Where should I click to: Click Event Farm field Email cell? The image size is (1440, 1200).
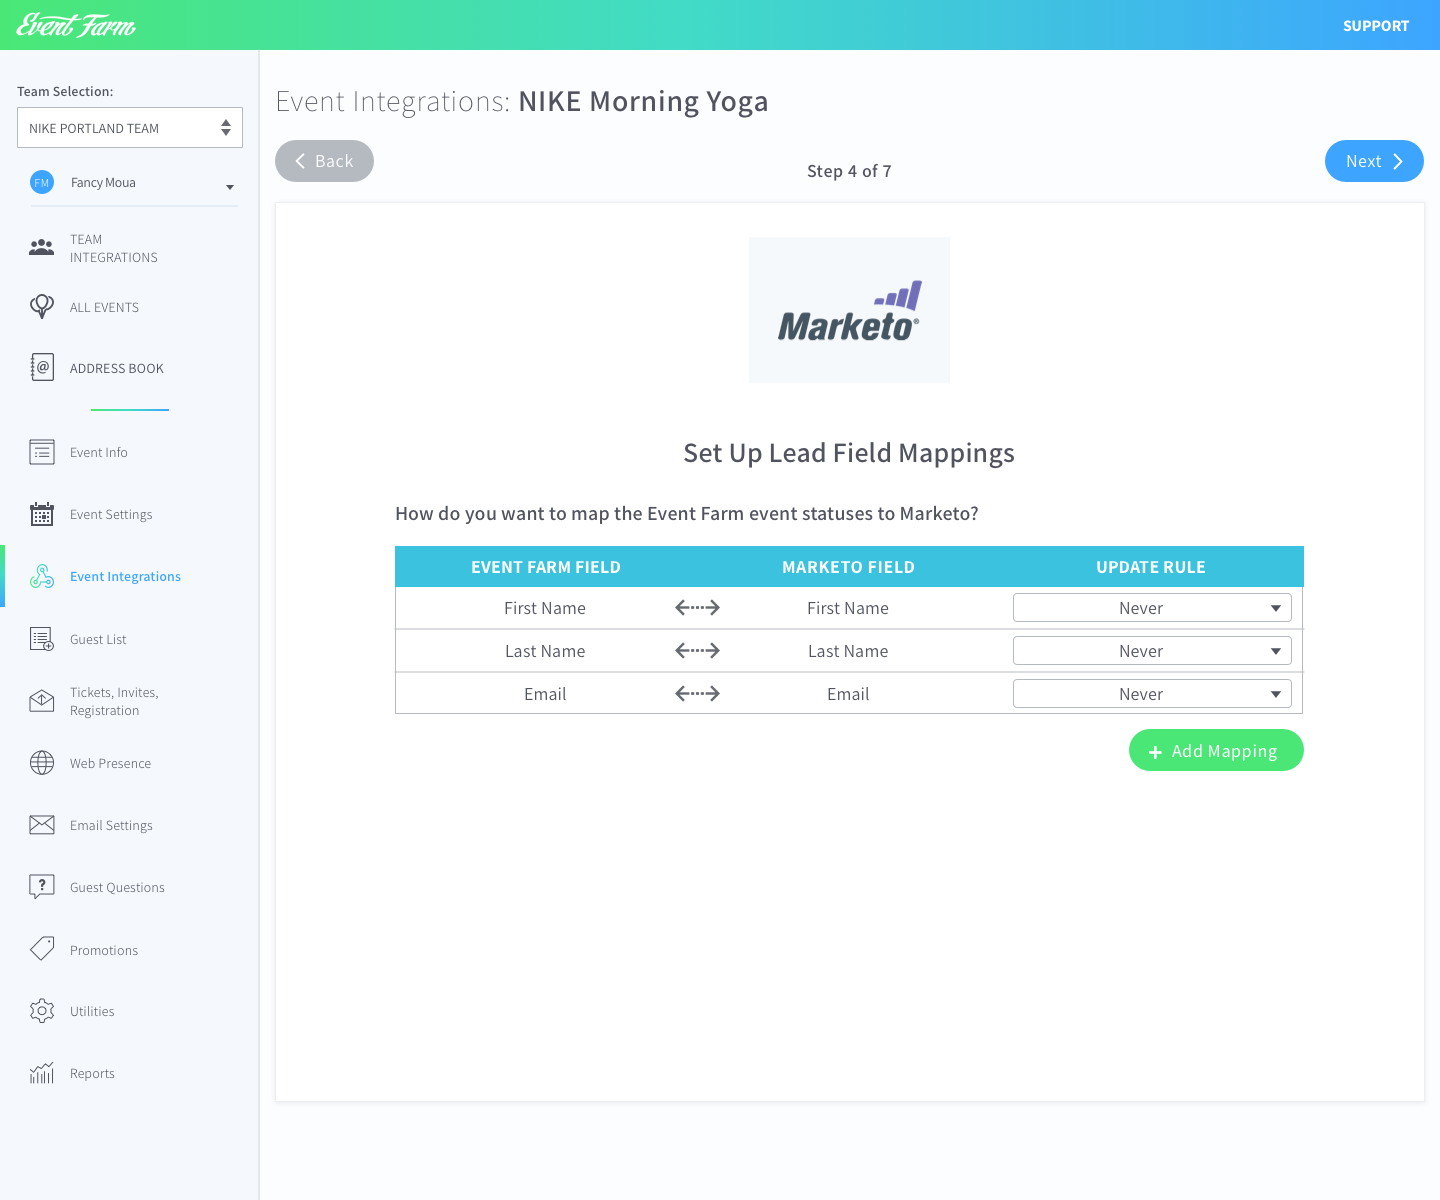coord(545,694)
